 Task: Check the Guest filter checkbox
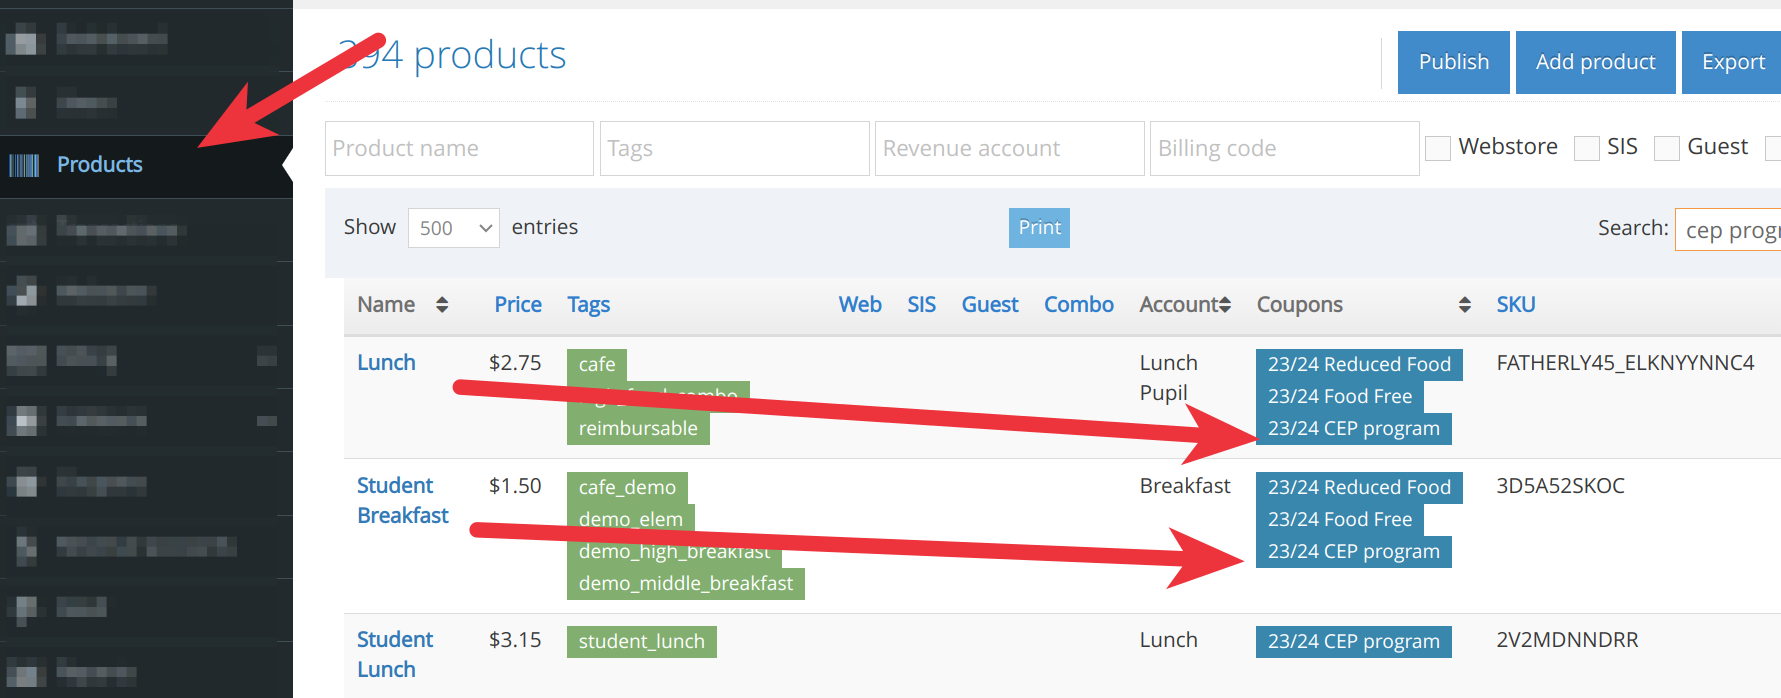pos(1666,148)
